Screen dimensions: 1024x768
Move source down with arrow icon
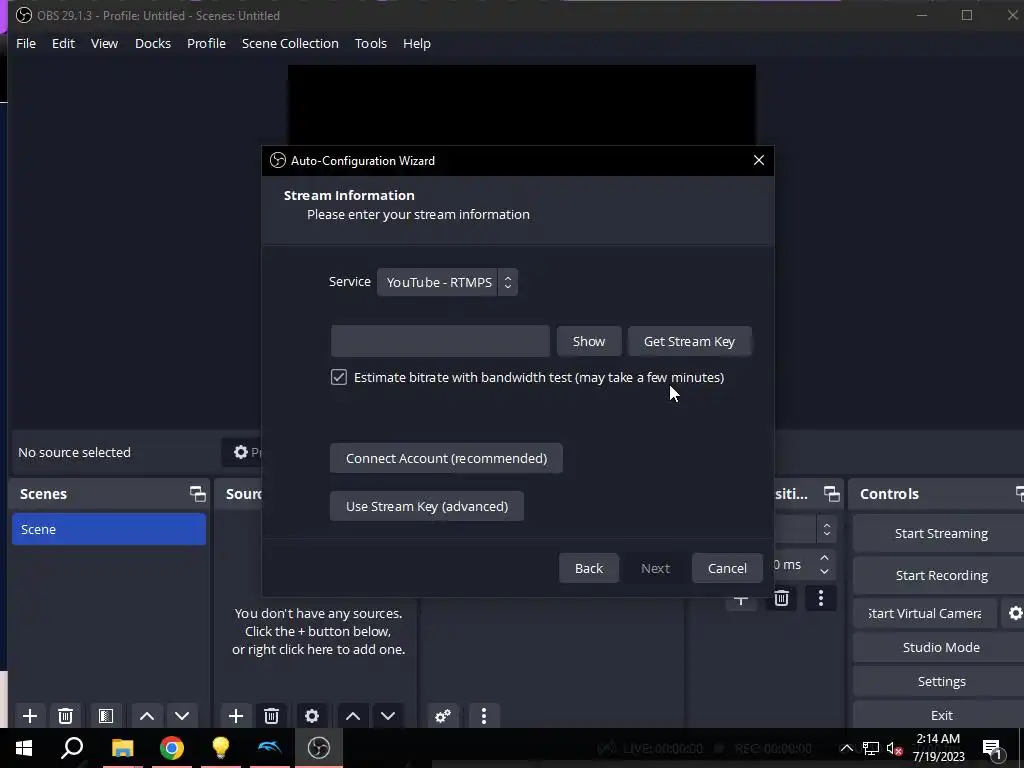tap(388, 716)
